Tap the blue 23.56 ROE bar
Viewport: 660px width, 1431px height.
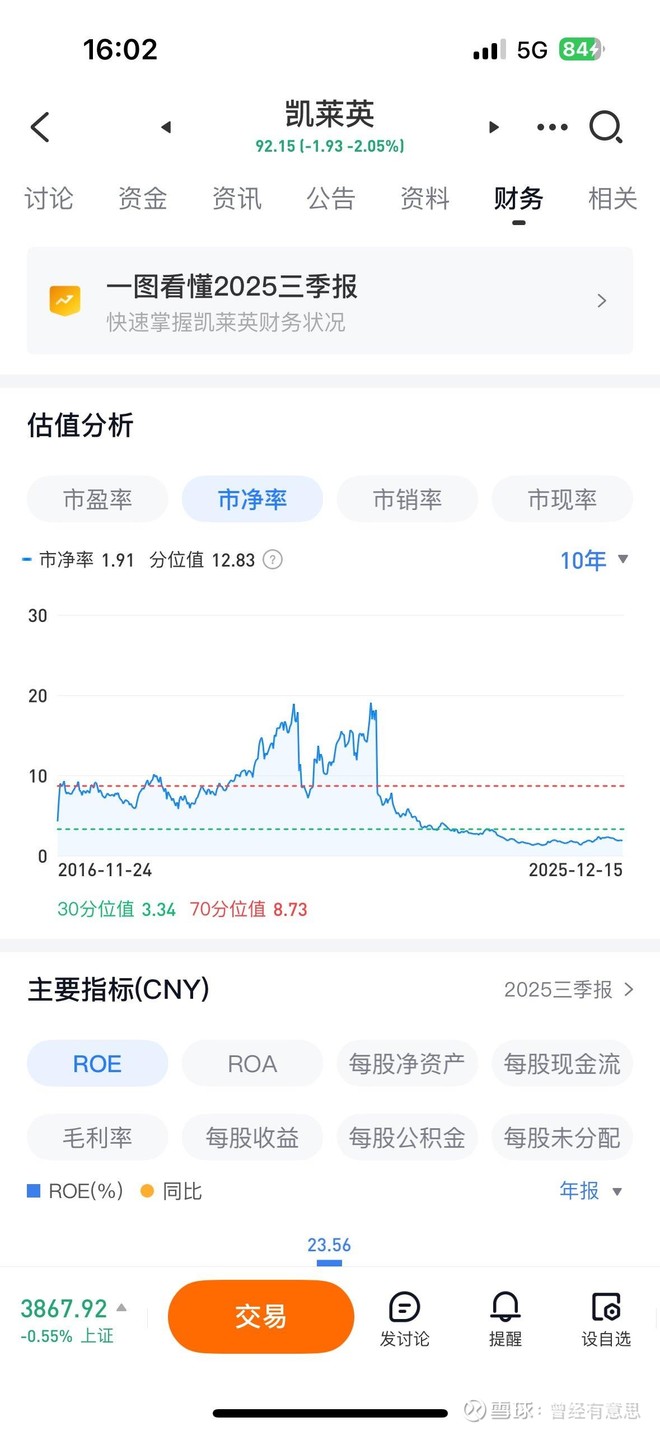click(329, 1263)
